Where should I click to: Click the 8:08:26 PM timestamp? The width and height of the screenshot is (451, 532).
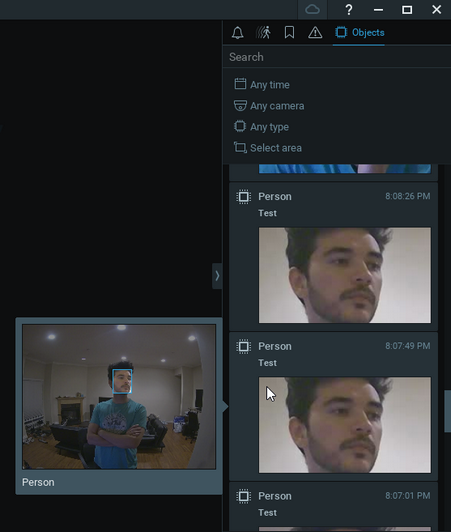(408, 196)
